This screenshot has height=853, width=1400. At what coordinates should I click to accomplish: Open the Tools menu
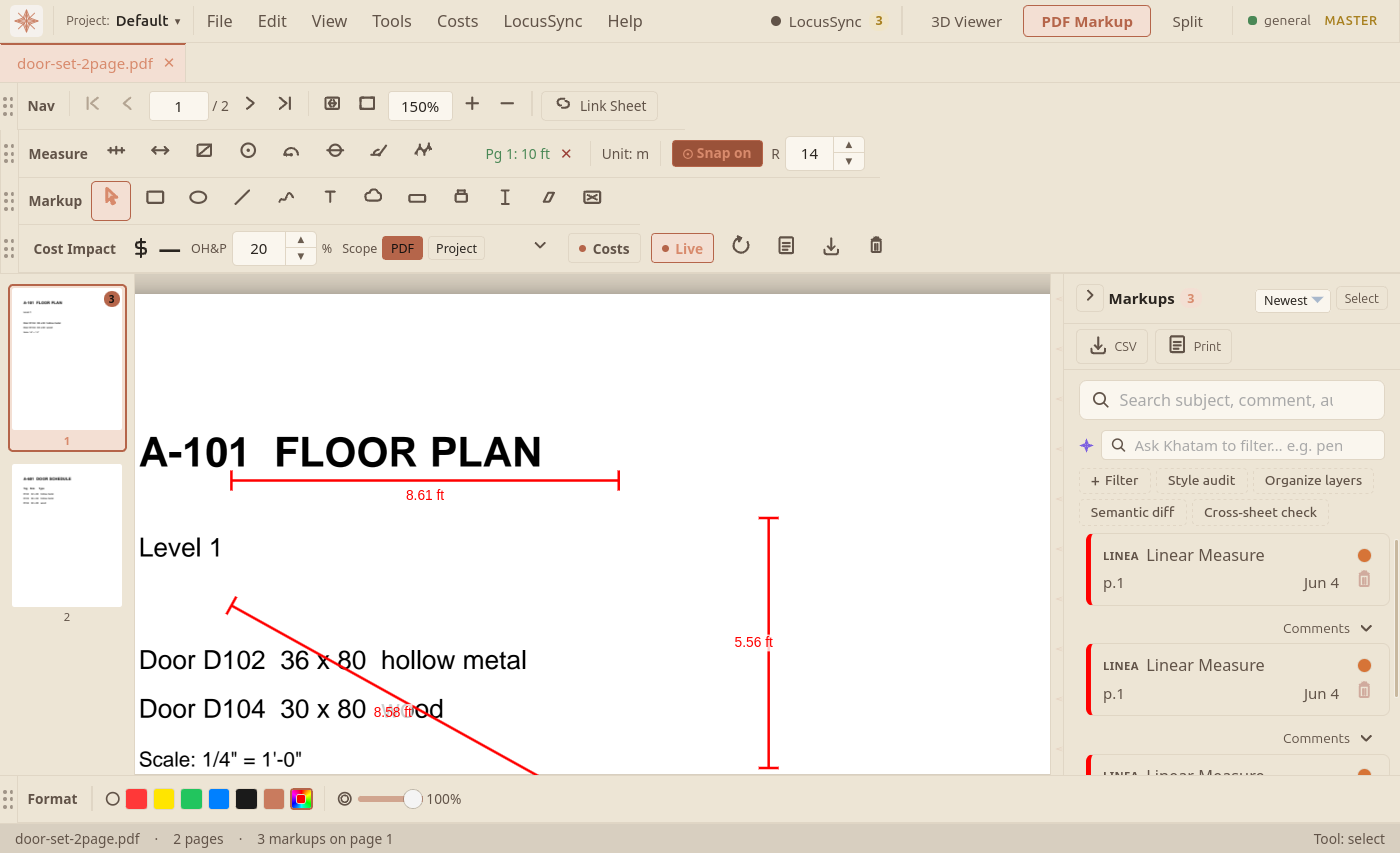(392, 21)
